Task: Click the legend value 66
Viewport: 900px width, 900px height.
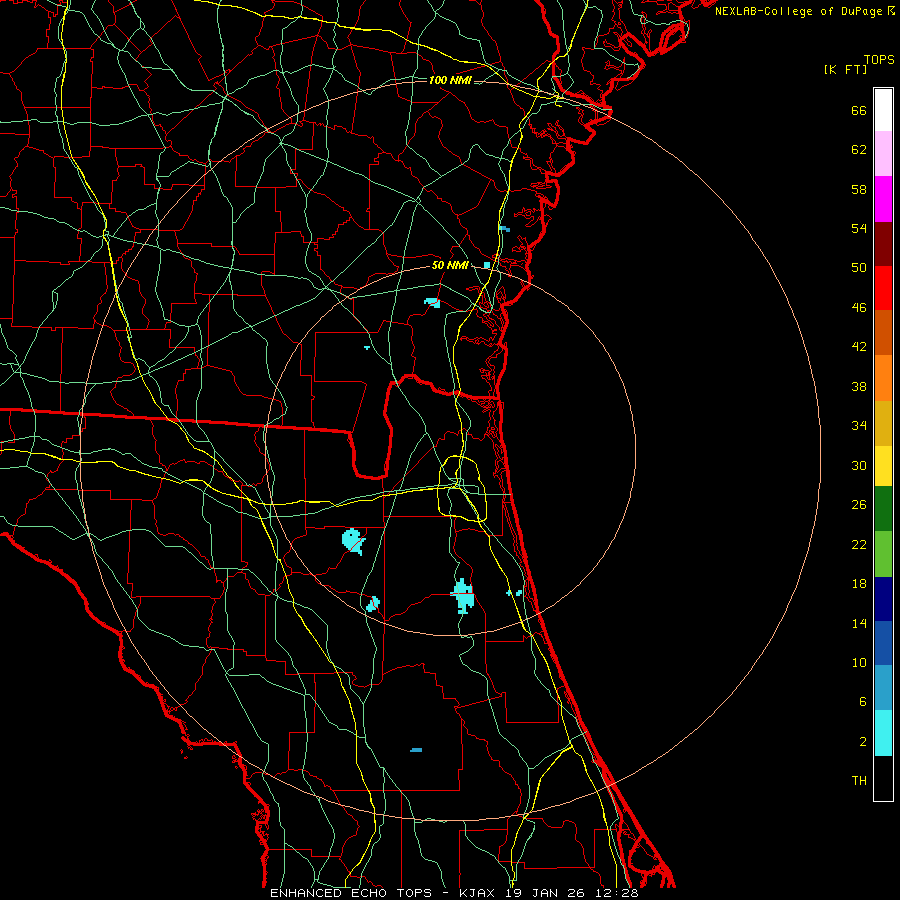Action: [859, 110]
